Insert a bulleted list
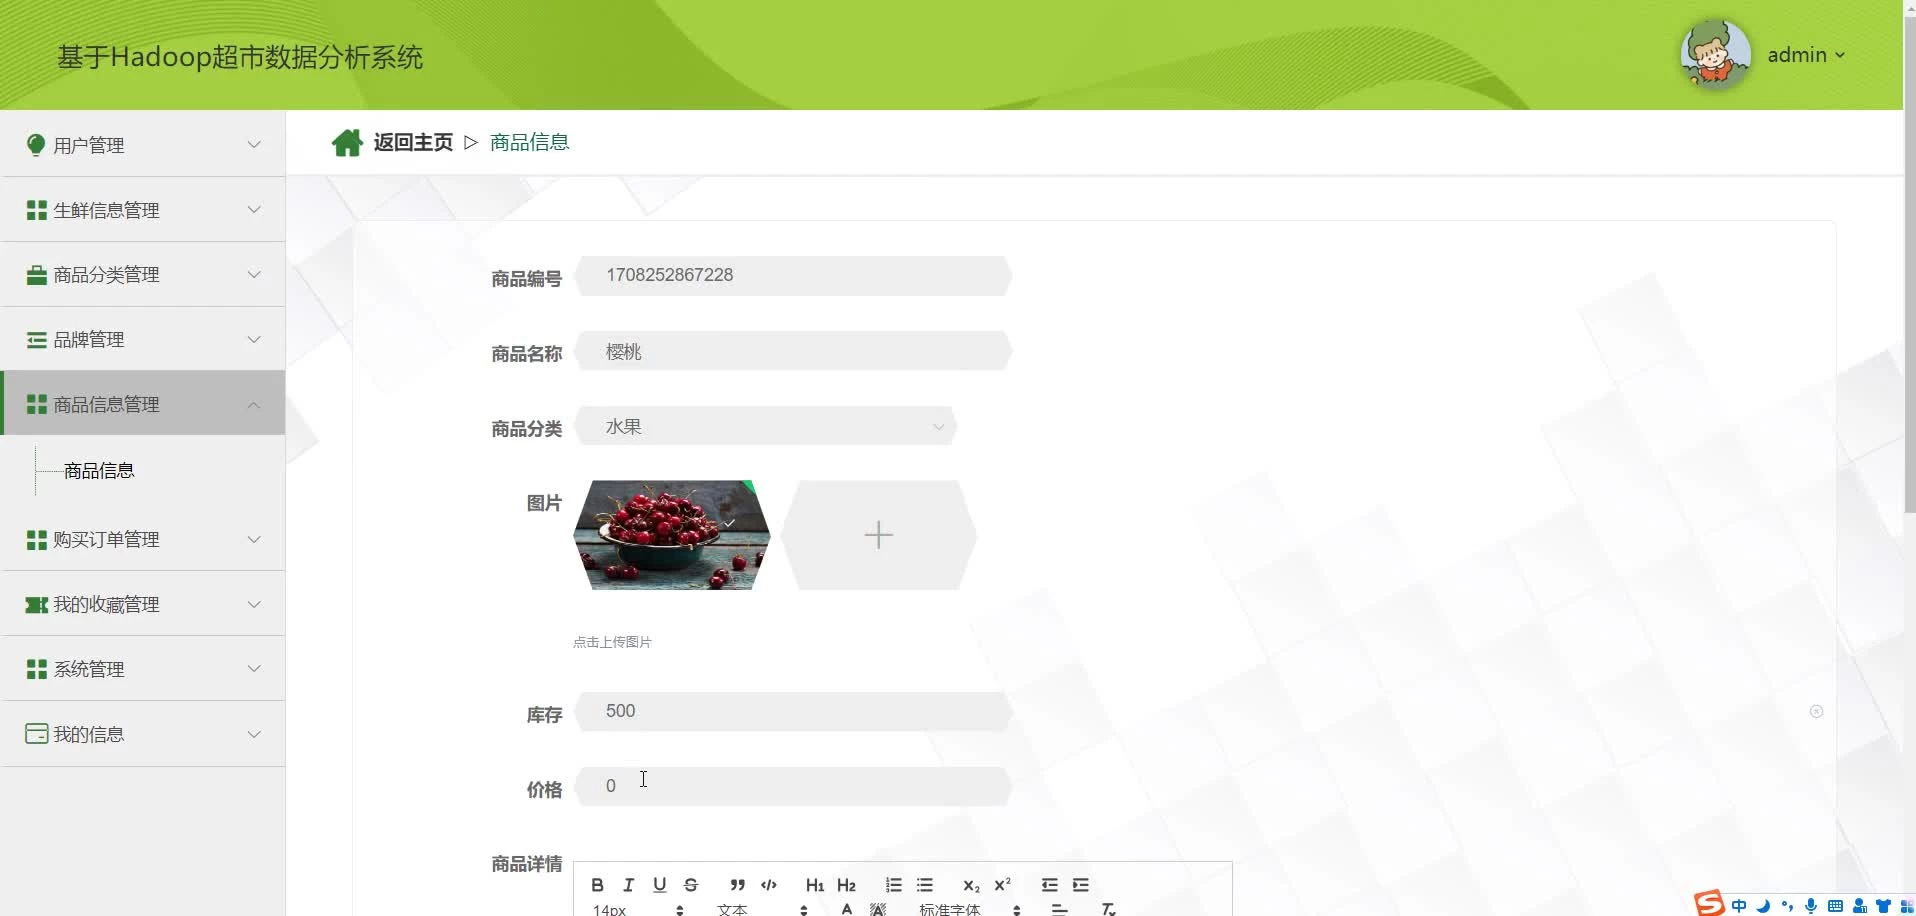 (924, 885)
